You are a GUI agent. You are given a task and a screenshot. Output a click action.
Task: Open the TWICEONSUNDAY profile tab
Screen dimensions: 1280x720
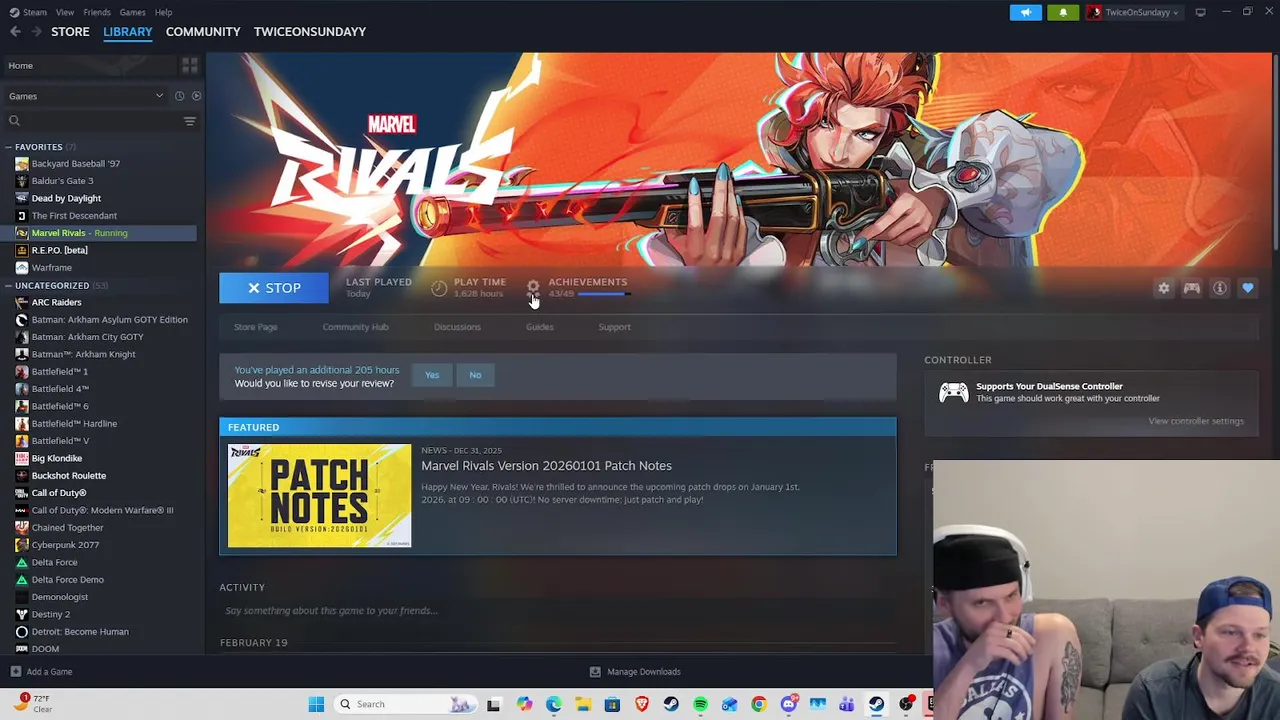click(x=310, y=32)
